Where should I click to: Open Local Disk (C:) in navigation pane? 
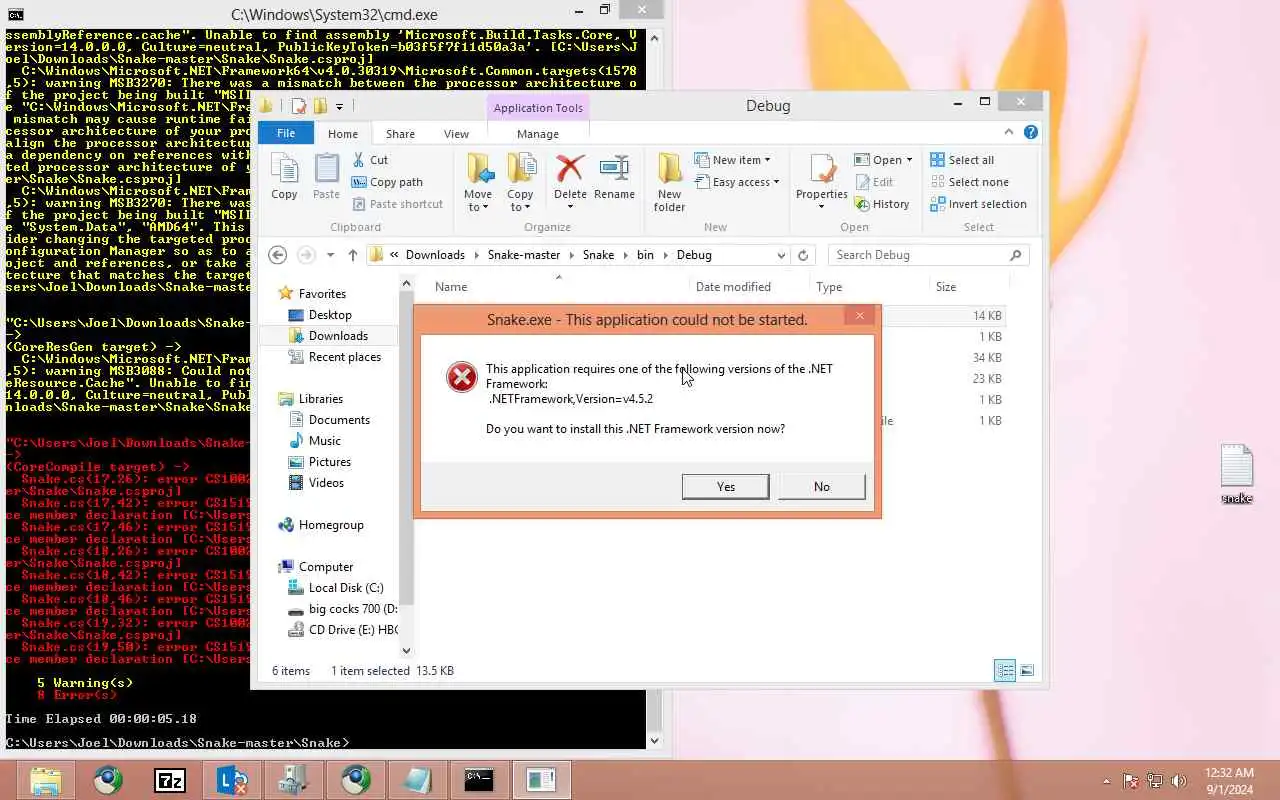point(346,588)
